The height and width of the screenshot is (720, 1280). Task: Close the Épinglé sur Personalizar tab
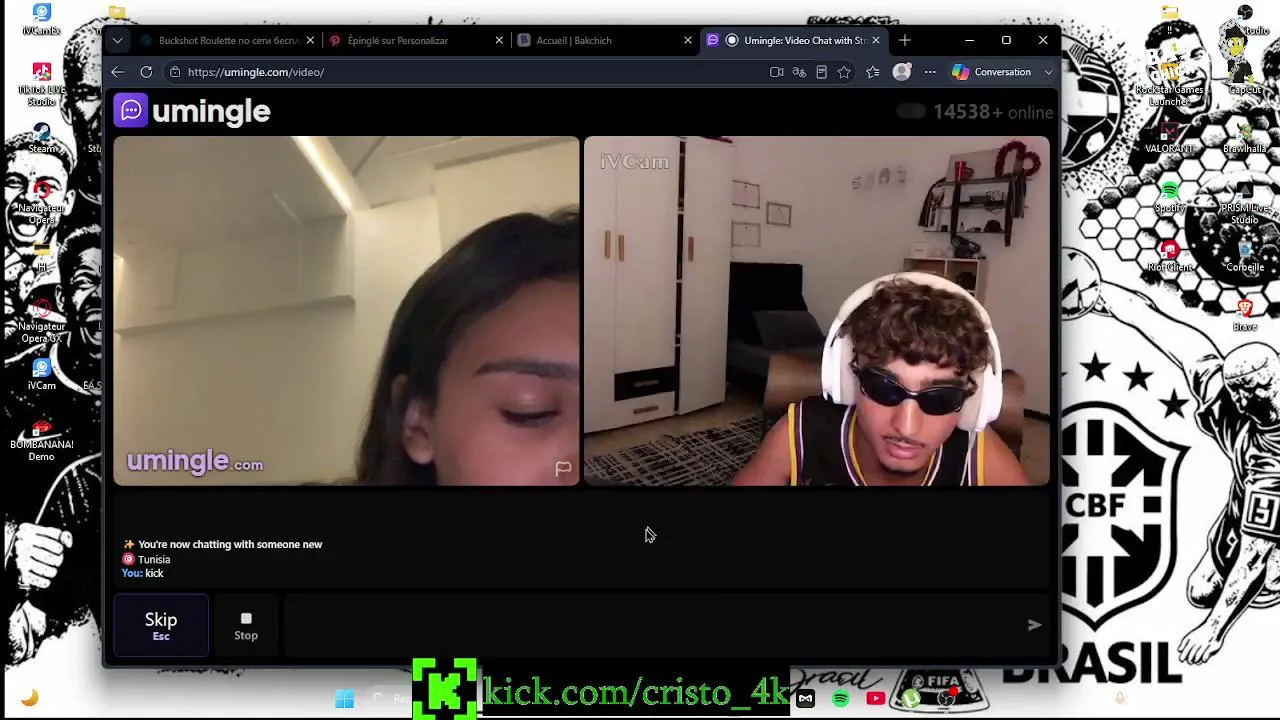tap(499, 41)
